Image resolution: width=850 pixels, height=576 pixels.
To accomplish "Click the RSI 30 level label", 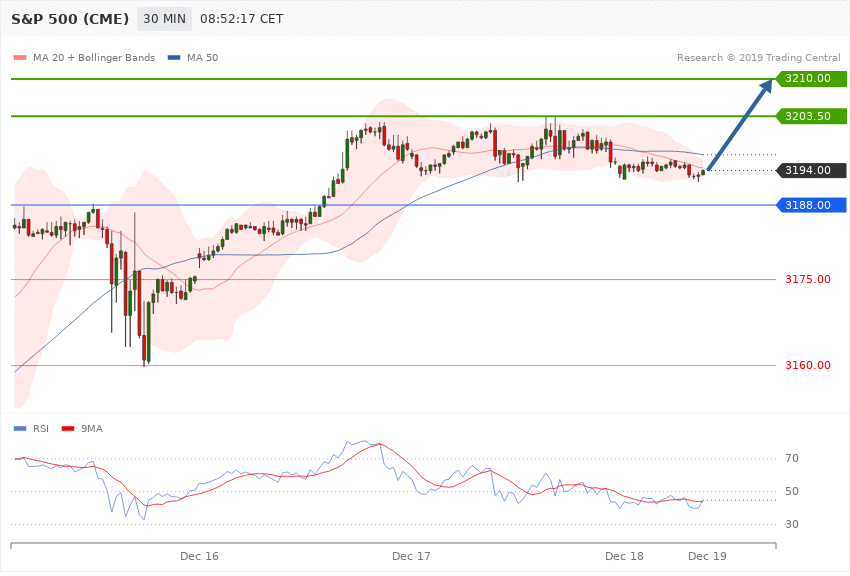I will pos(791,524).
